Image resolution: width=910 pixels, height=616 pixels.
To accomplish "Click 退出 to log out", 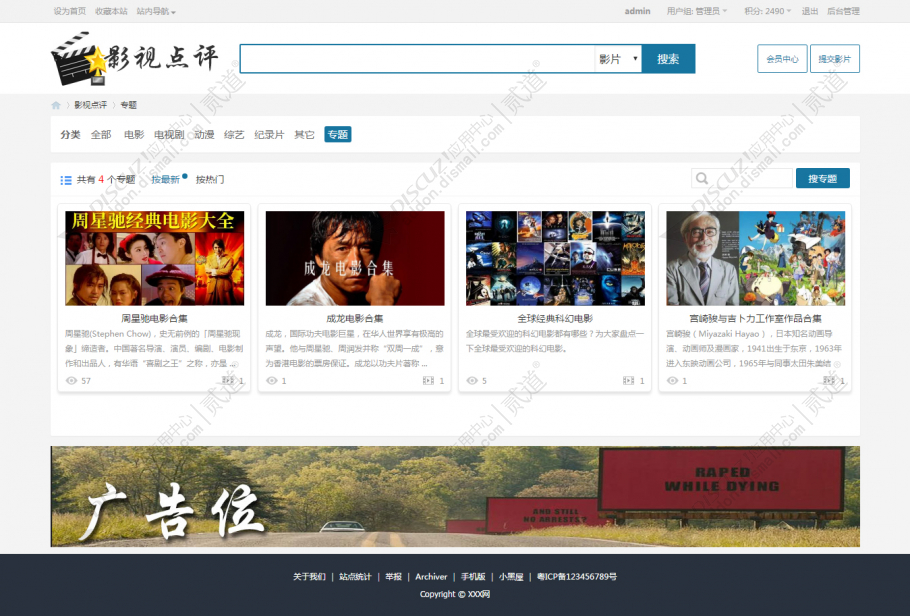I will click(x=810, y=11).
